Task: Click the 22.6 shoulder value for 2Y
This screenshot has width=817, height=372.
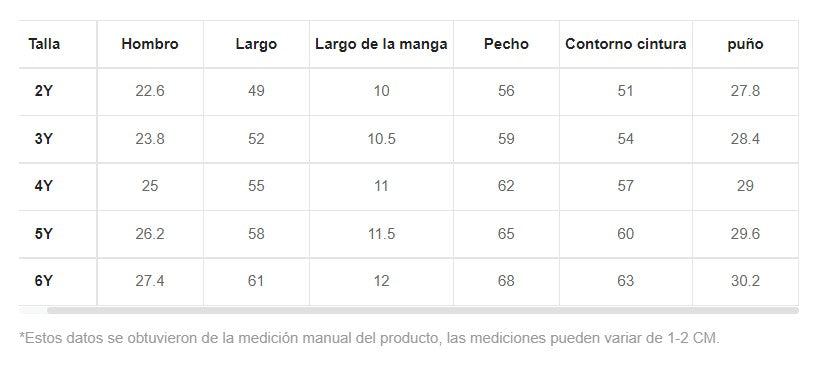Action: pos(150,91)
